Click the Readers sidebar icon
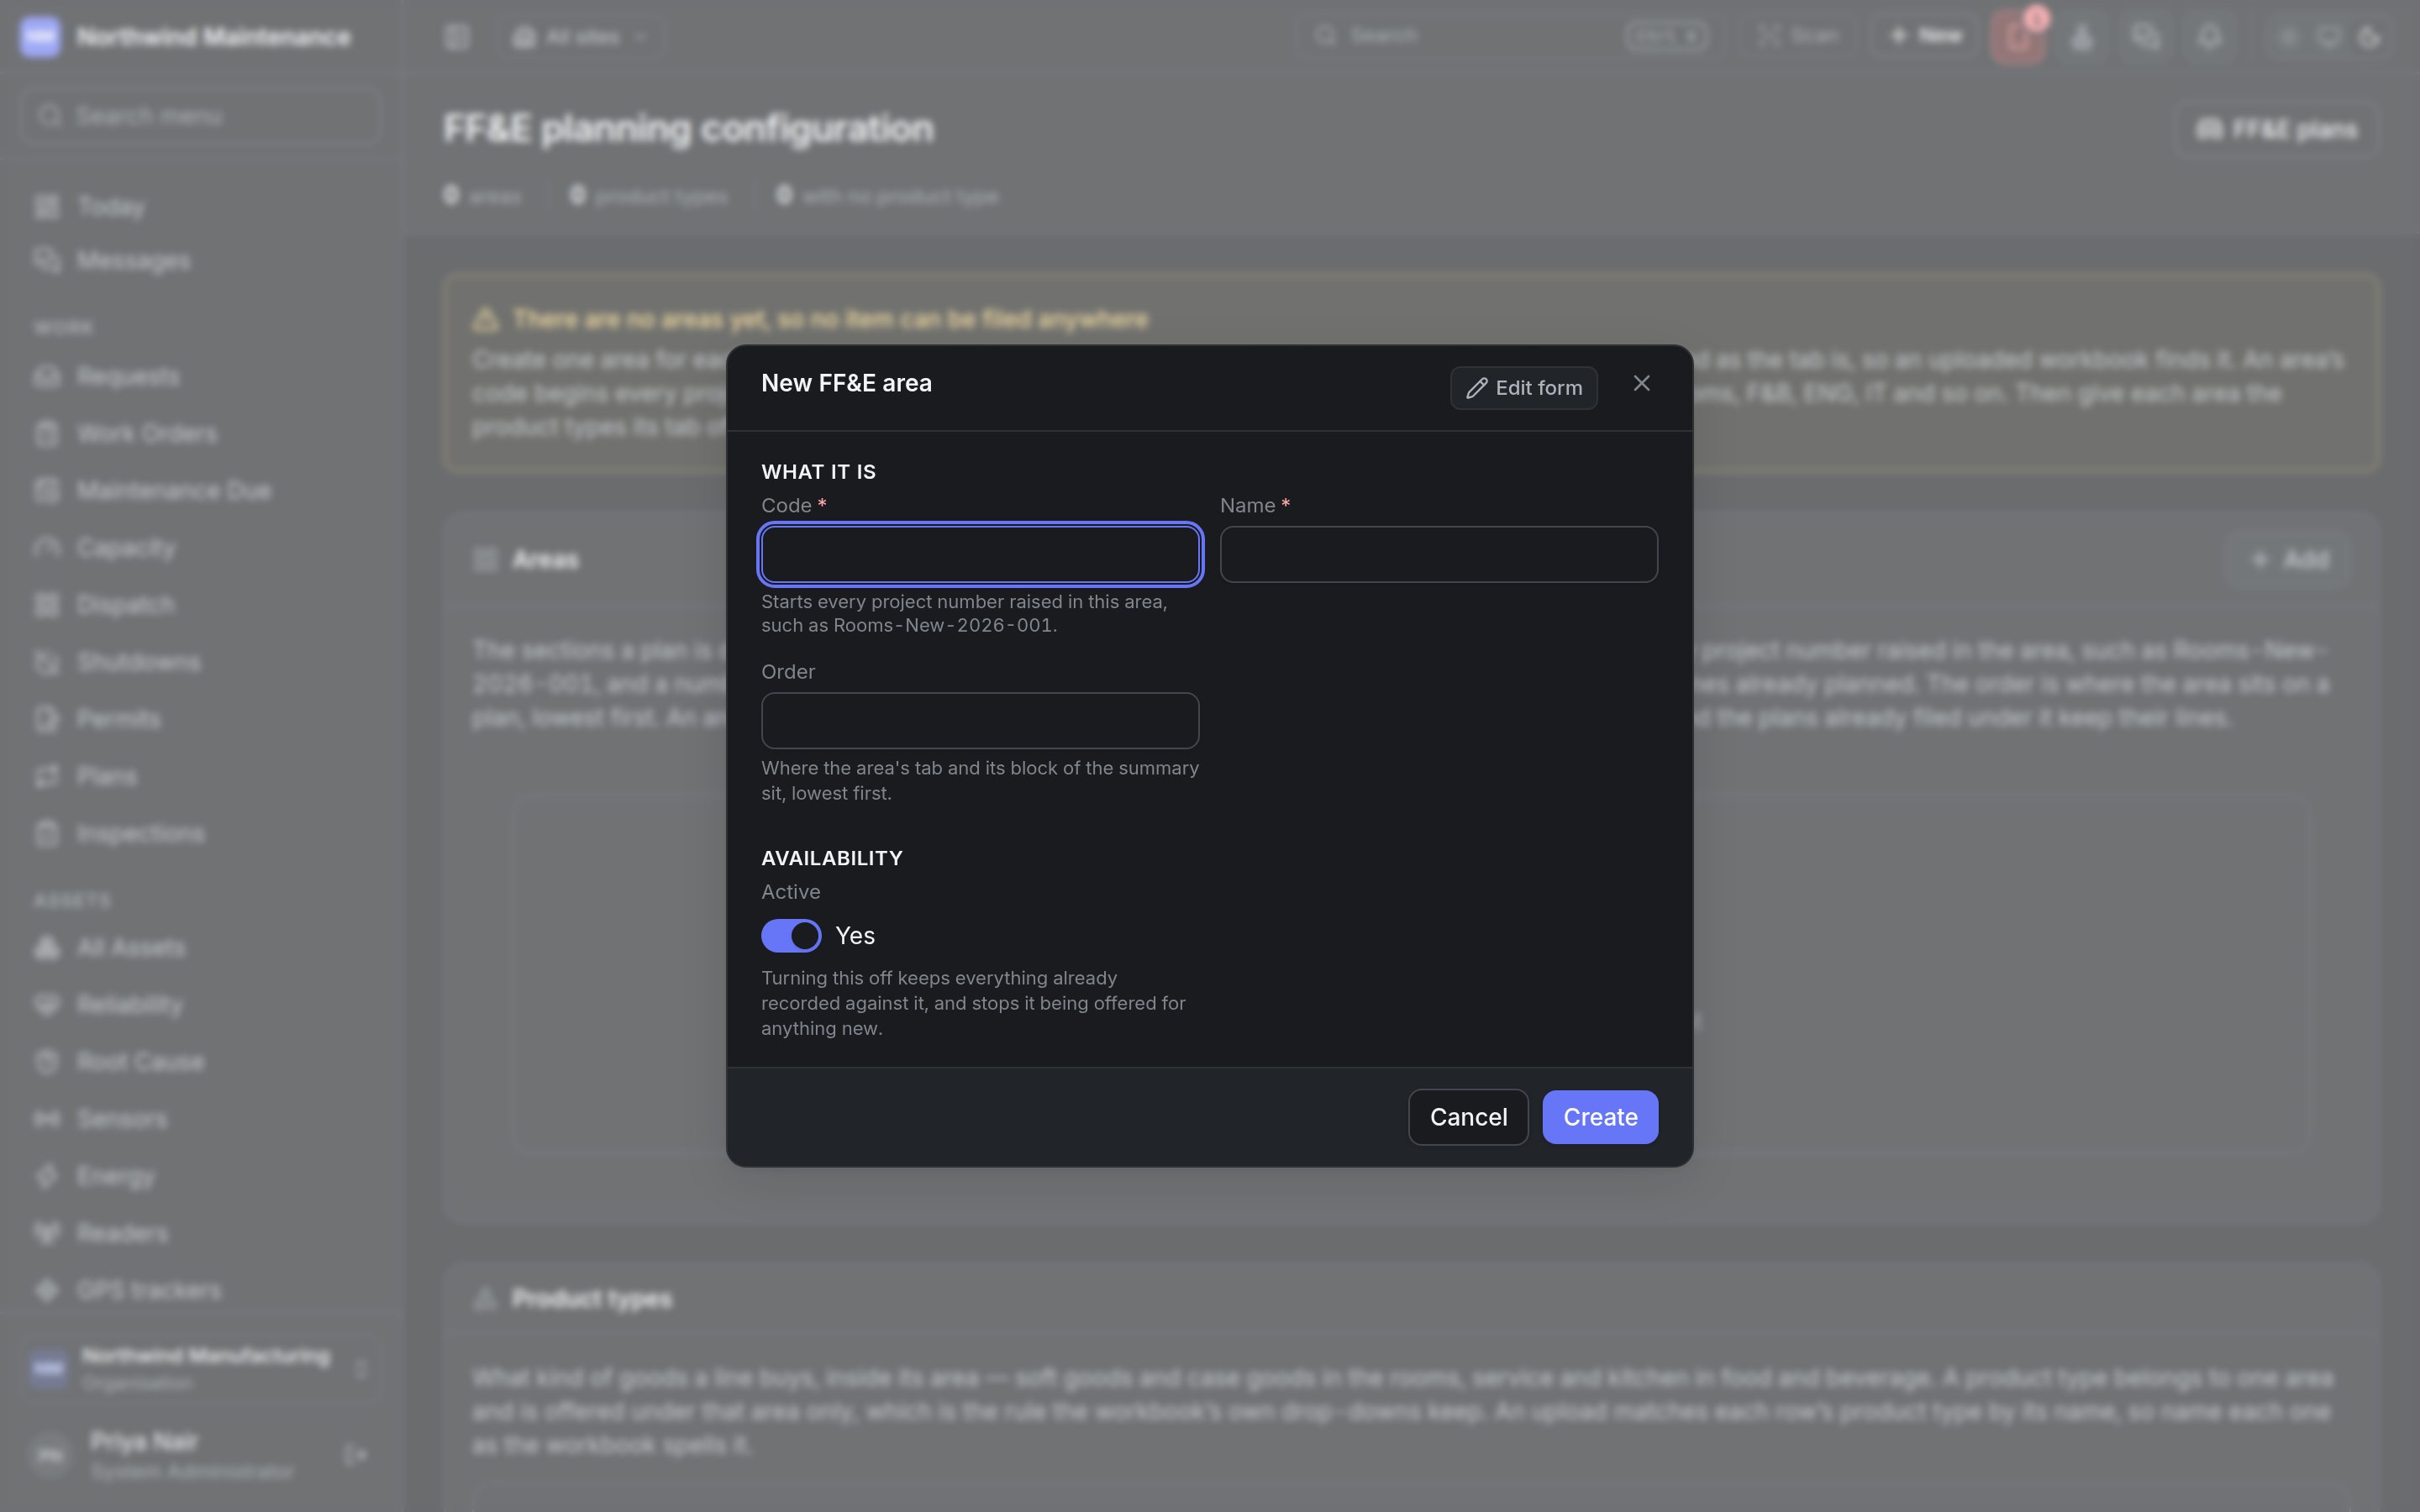Viewport: 2420px width, 1512px height. coord(47,1233)
